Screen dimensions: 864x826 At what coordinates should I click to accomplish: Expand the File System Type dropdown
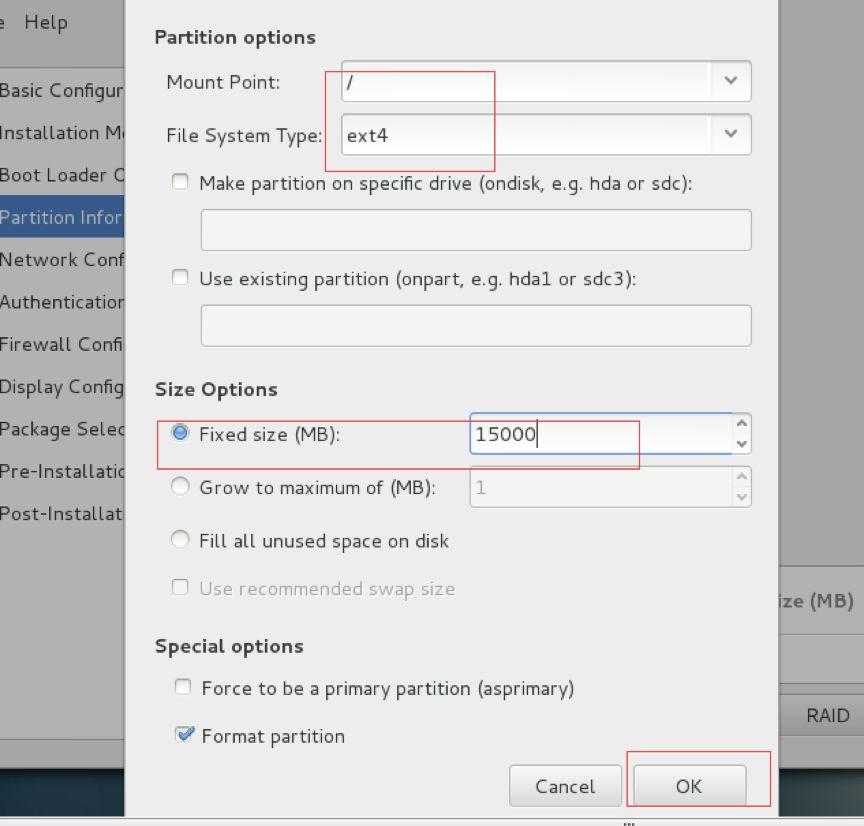pyautogui.click(x=730, y=135)
